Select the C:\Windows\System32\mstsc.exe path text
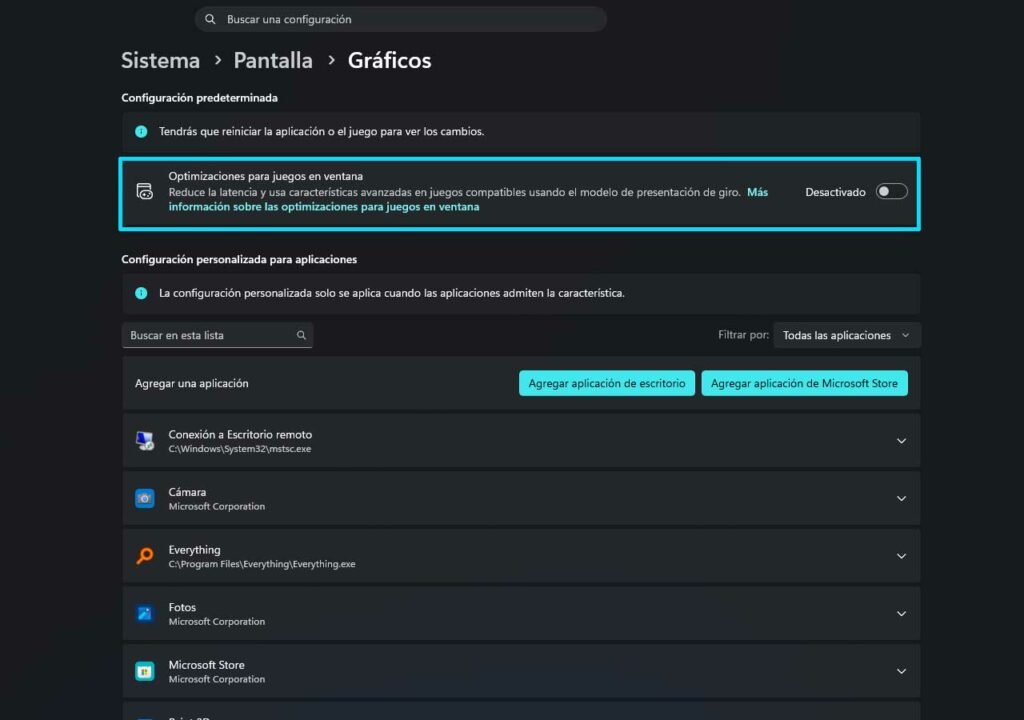The height and width of the screenshot is (720, 1024). click(x=240, y=449)
